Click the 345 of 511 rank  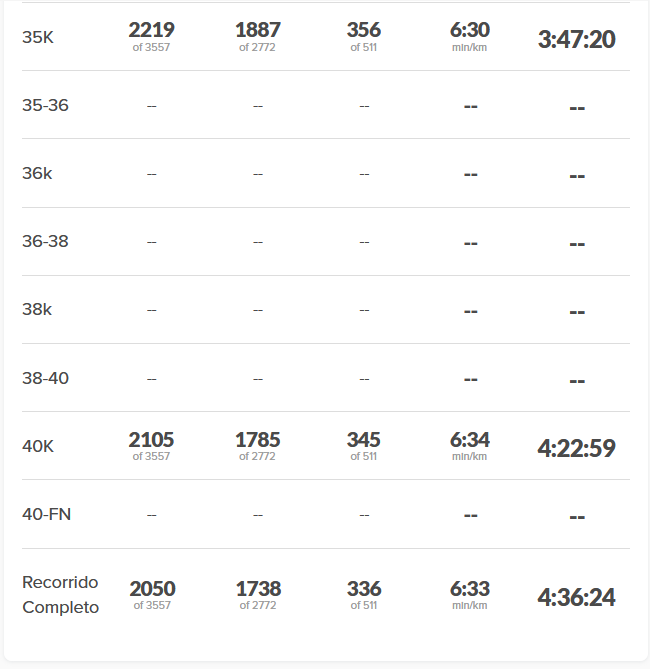coord(363,440)
